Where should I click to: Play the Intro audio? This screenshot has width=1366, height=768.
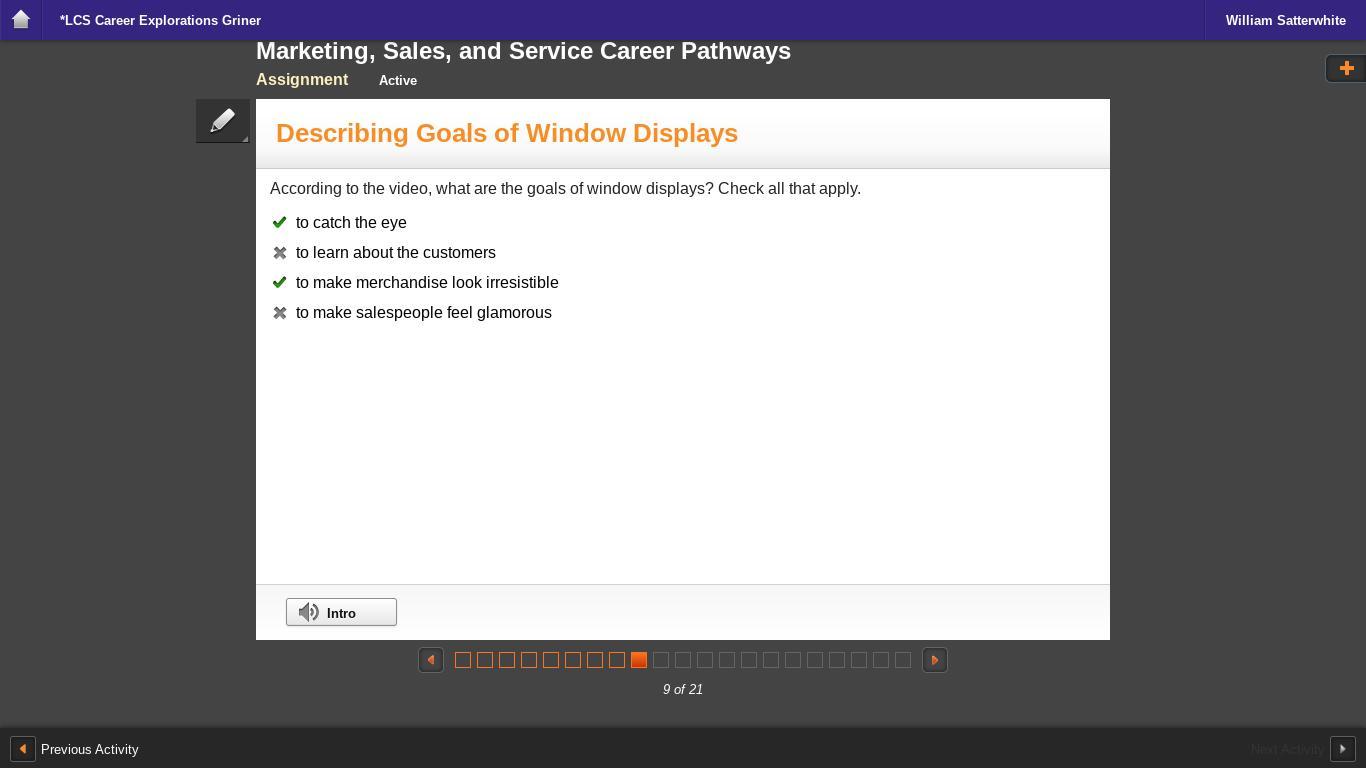341,612
